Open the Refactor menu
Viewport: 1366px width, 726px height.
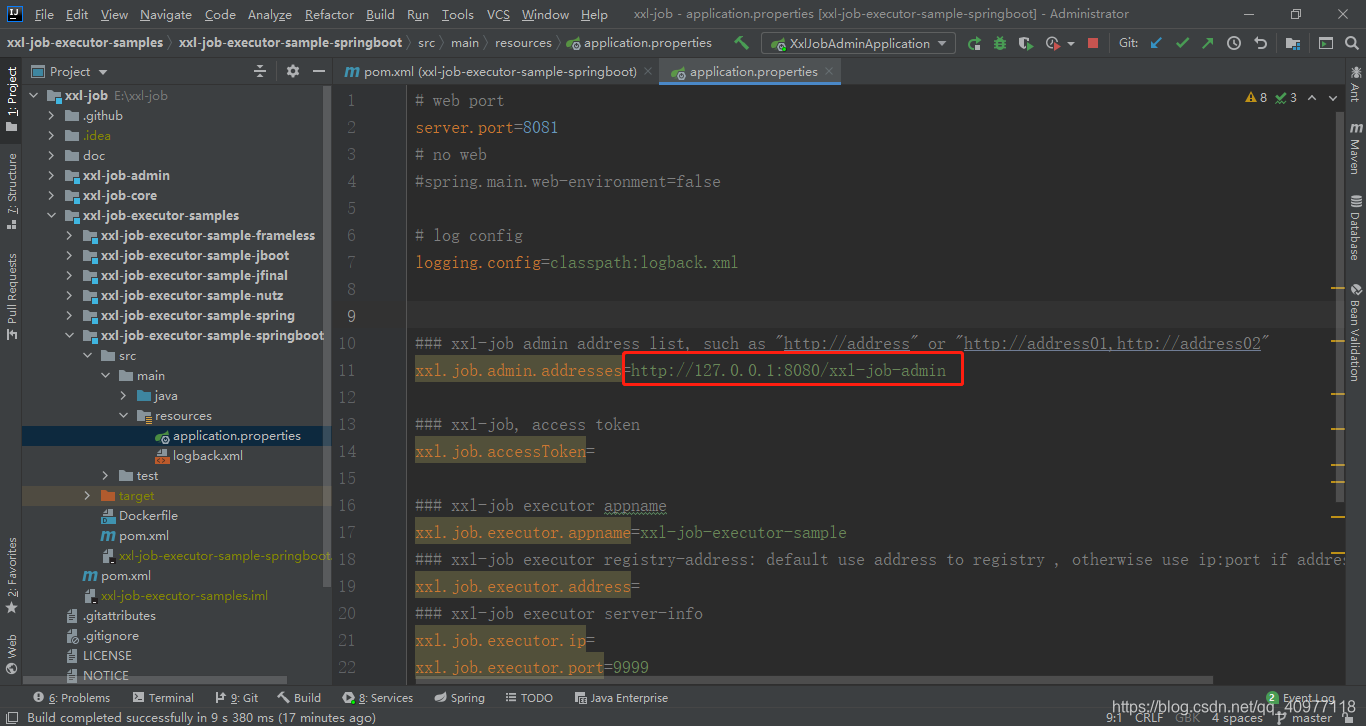click(329, 14)
